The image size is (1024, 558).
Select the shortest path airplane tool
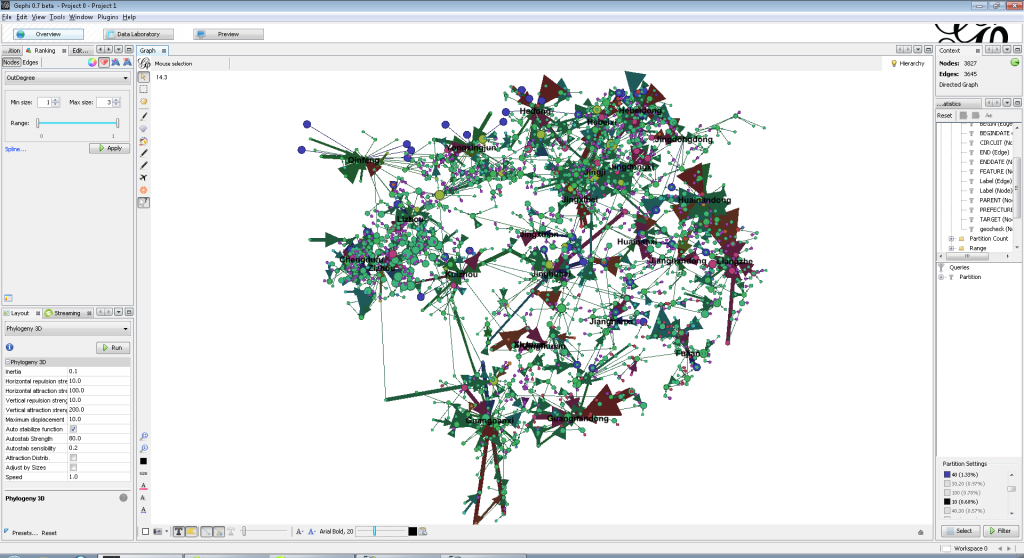(144, 177)
